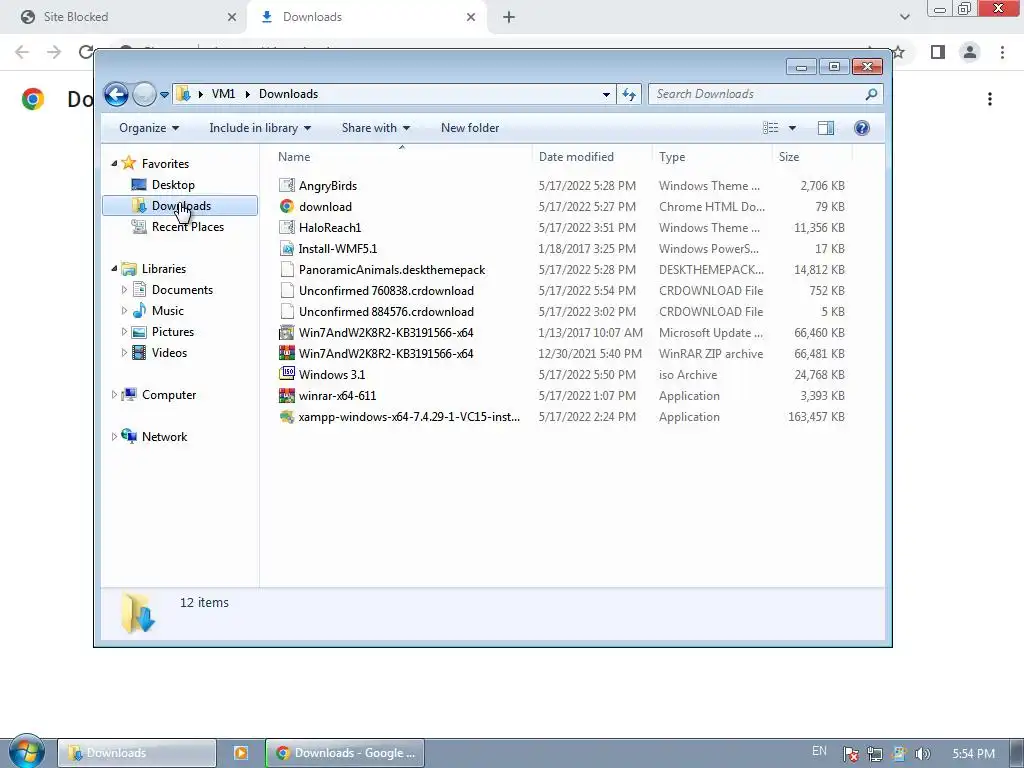Click the VM1 breadcrumb in address bar
This screenshot has width=1024, height=768.
tap(223, 94)
